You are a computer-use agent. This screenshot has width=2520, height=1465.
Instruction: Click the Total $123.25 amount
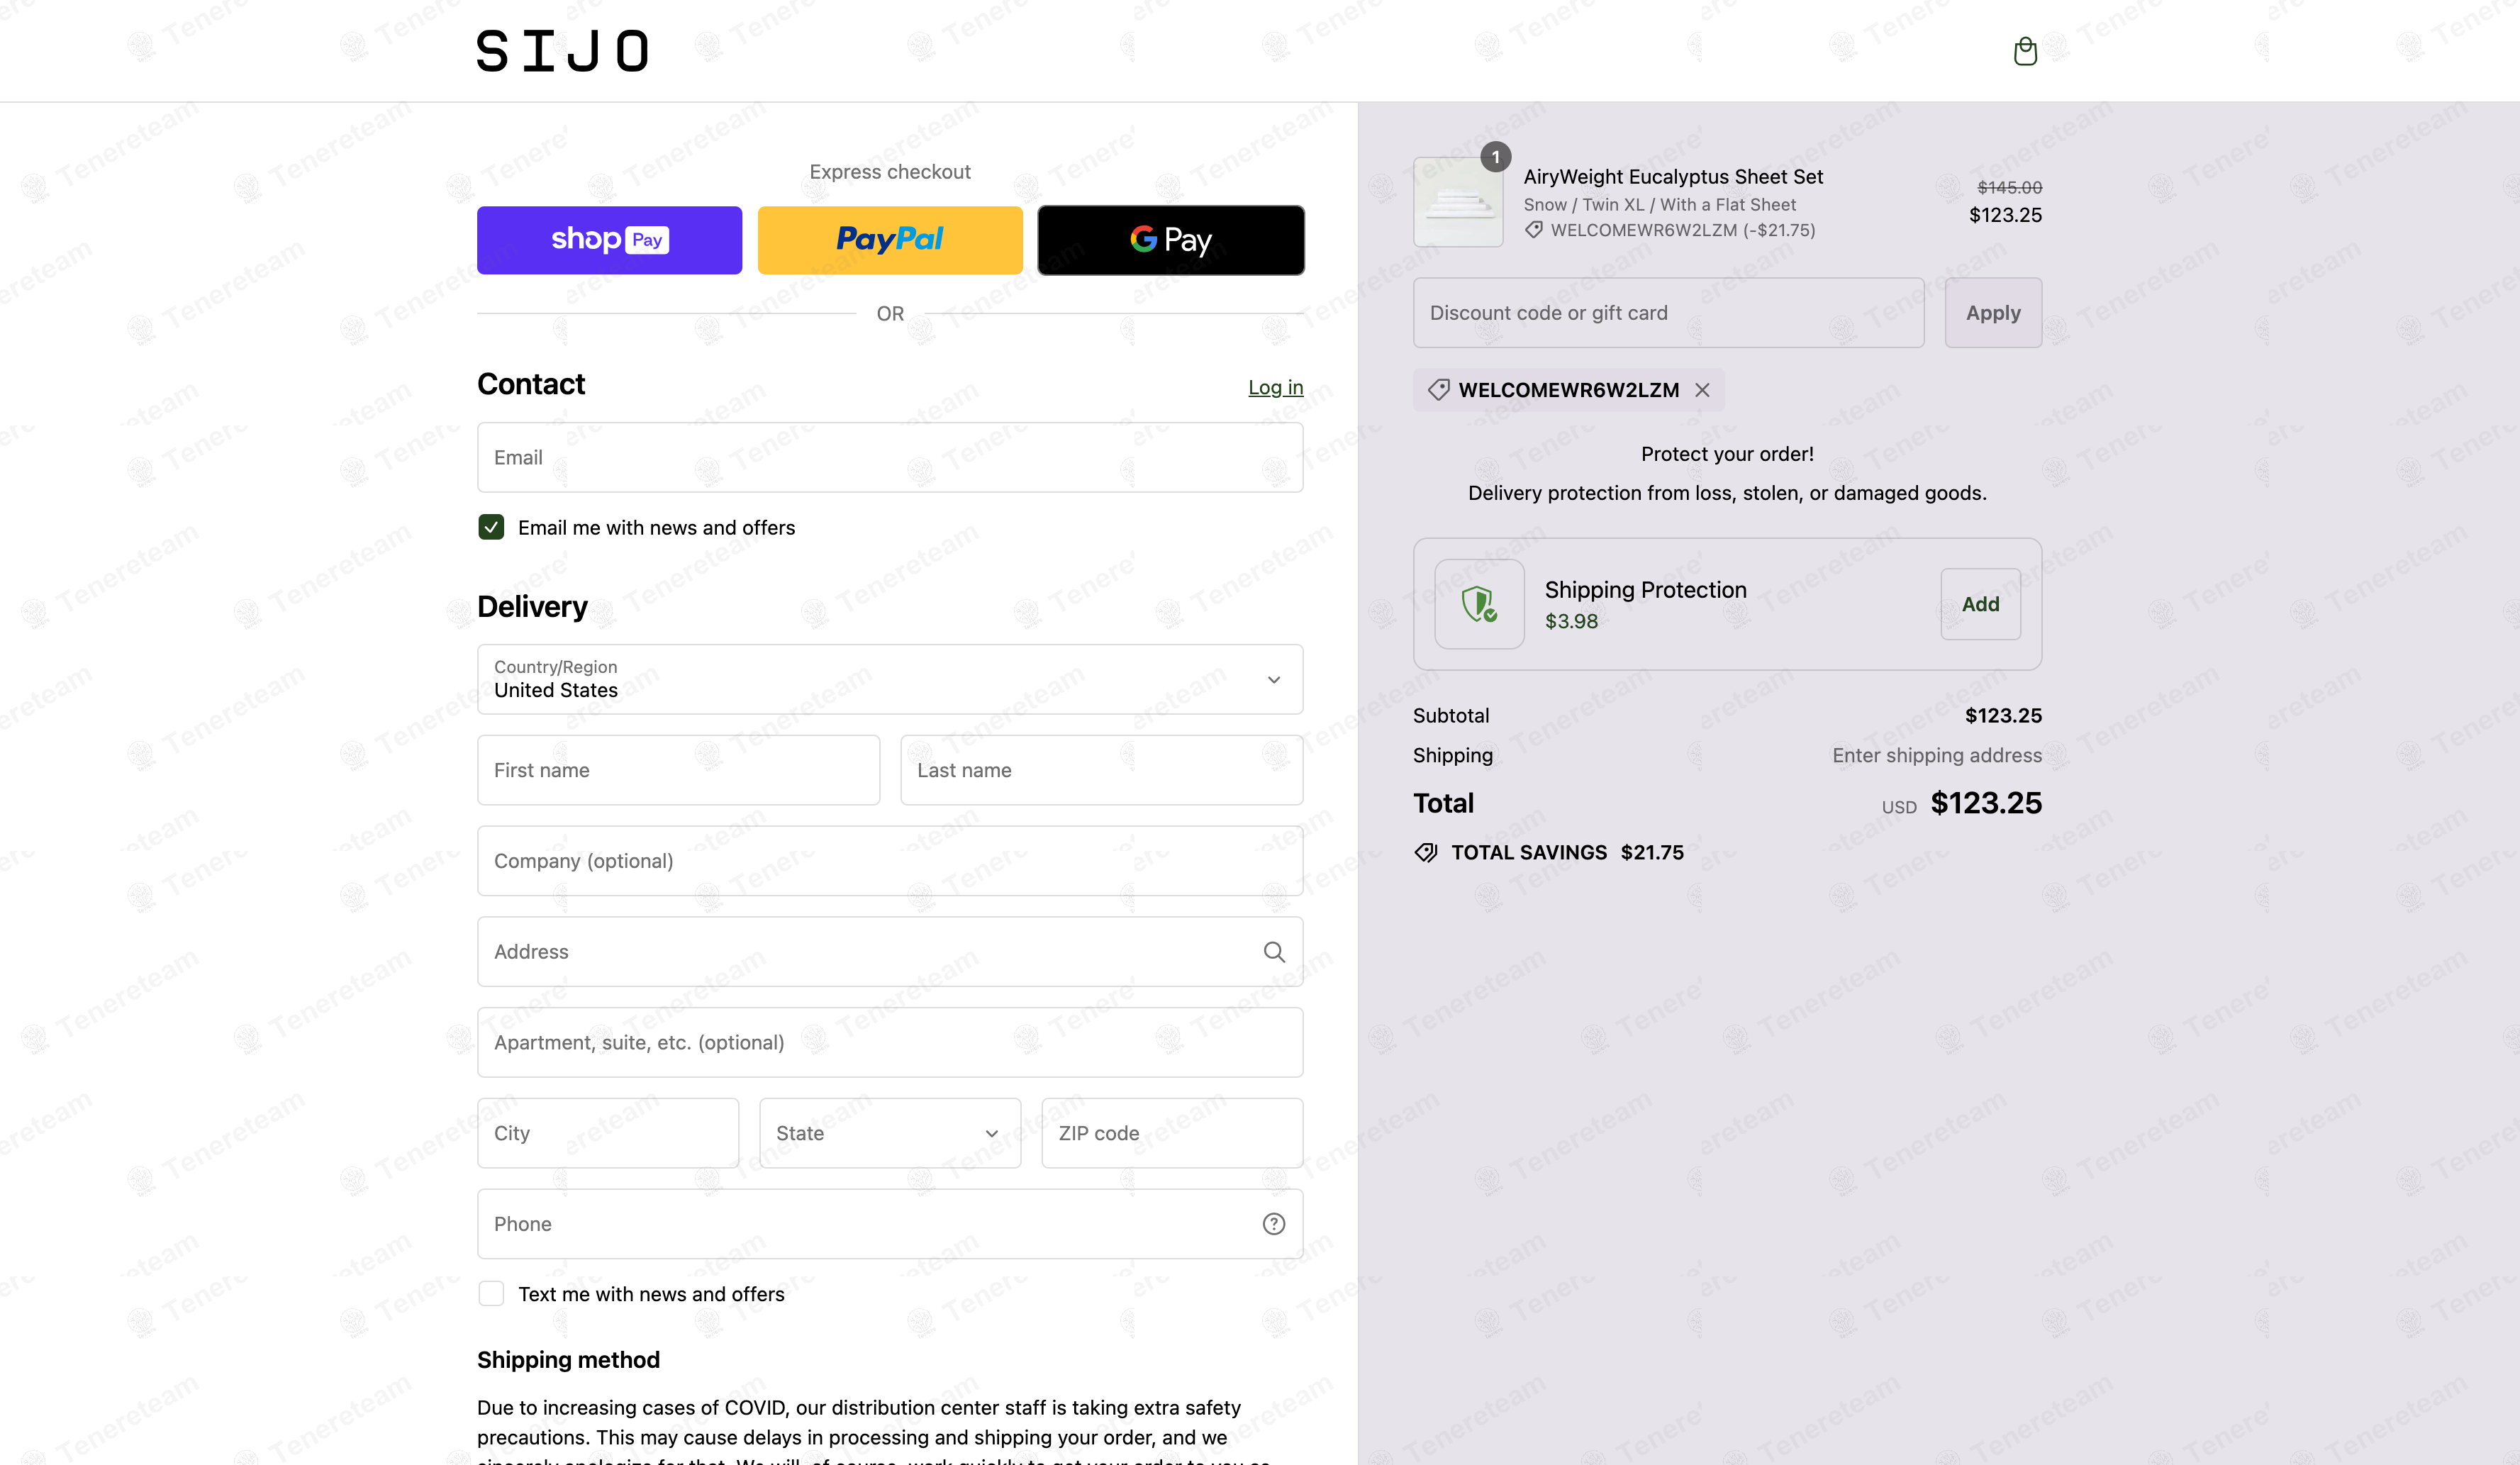click(x=1986, y=803)
